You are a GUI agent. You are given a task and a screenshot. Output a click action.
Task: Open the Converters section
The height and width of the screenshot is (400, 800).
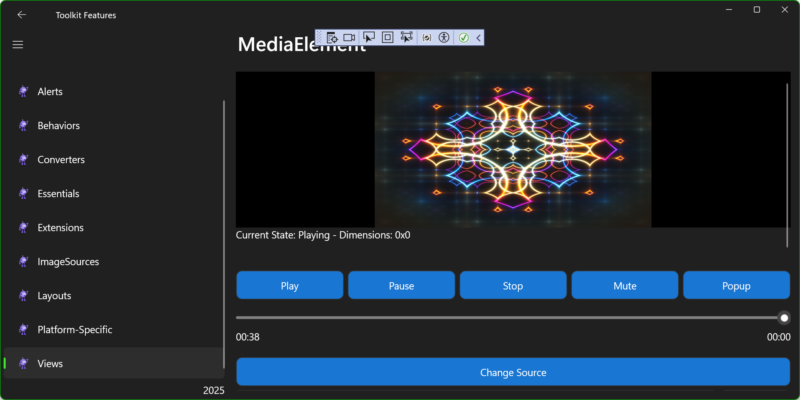(113, 160)
